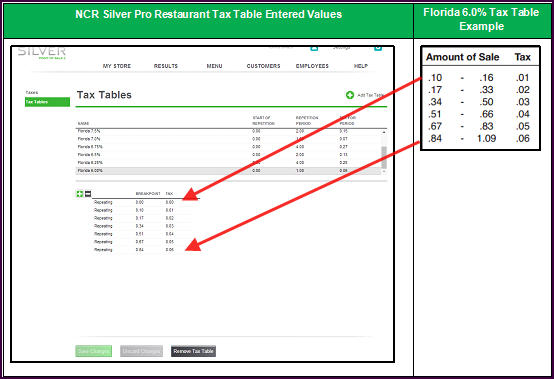
Task: Select the Taxes sidebar item
Action: pyautogui.click(x=32, y=93)
